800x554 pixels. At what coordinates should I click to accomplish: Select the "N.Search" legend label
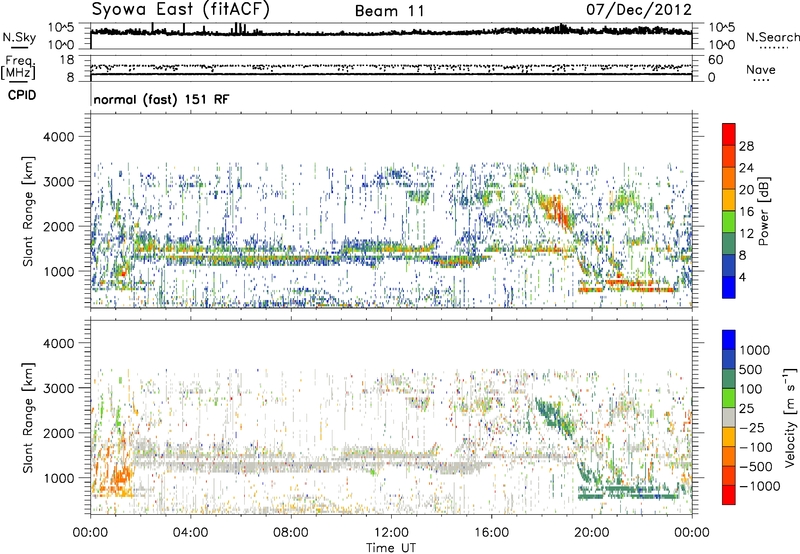772,37
